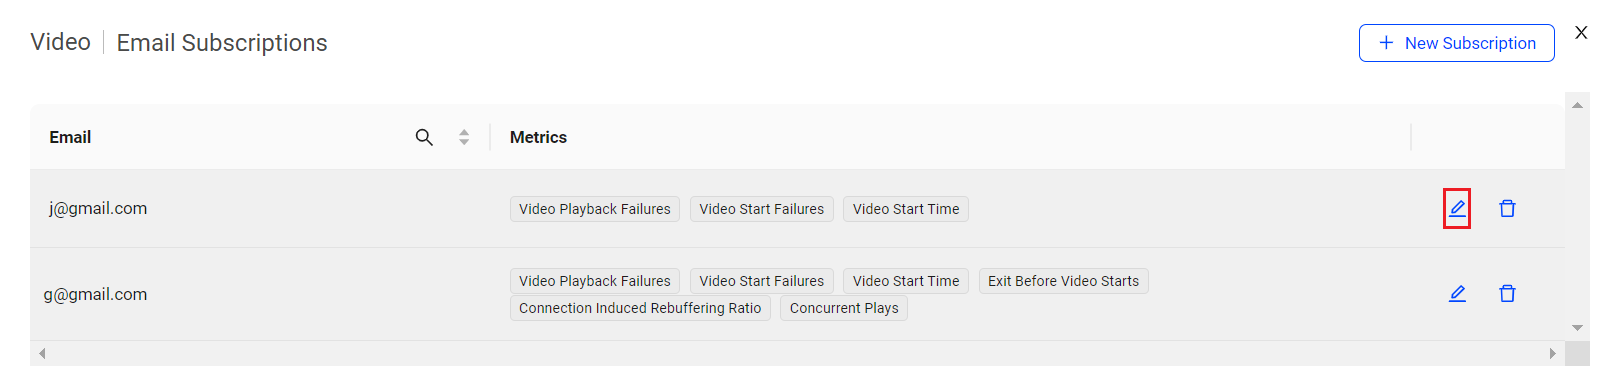This screenshot has height=389, width=1606.
Task: Create a New Subscription
Action: pos(1456,43)
